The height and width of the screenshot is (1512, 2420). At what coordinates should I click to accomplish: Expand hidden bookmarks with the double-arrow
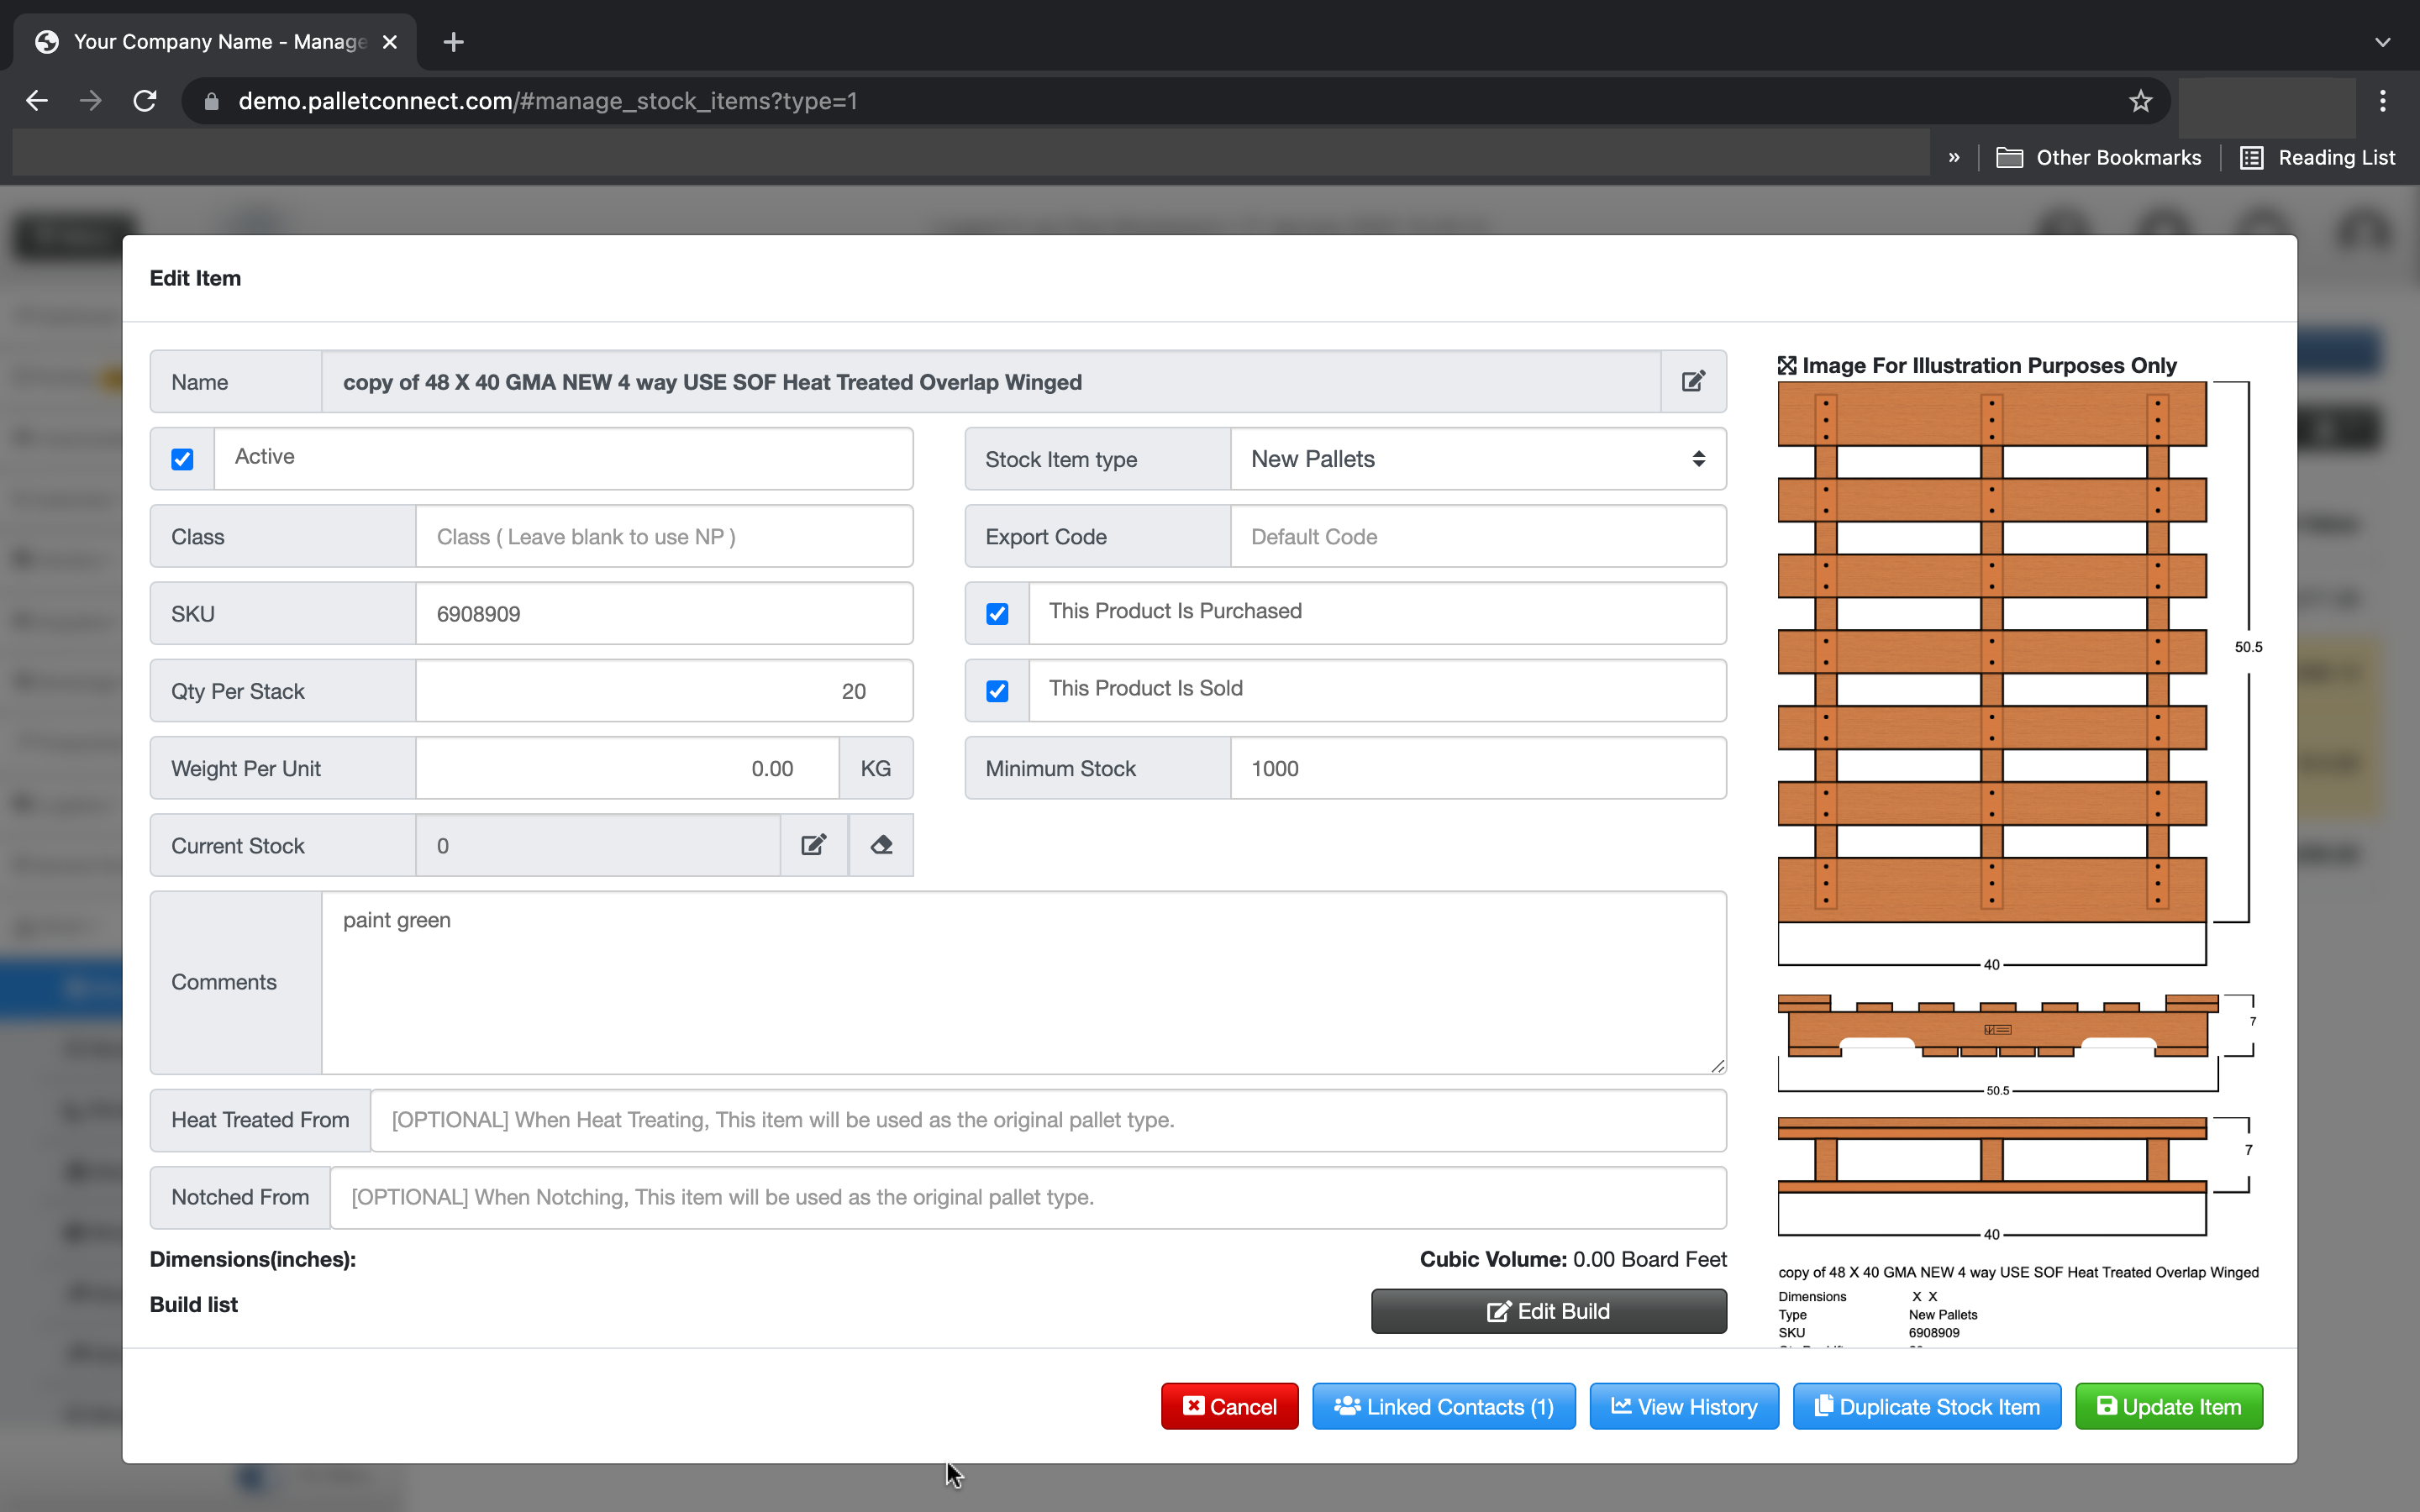pyautogui.click(x=1952, y=157)
